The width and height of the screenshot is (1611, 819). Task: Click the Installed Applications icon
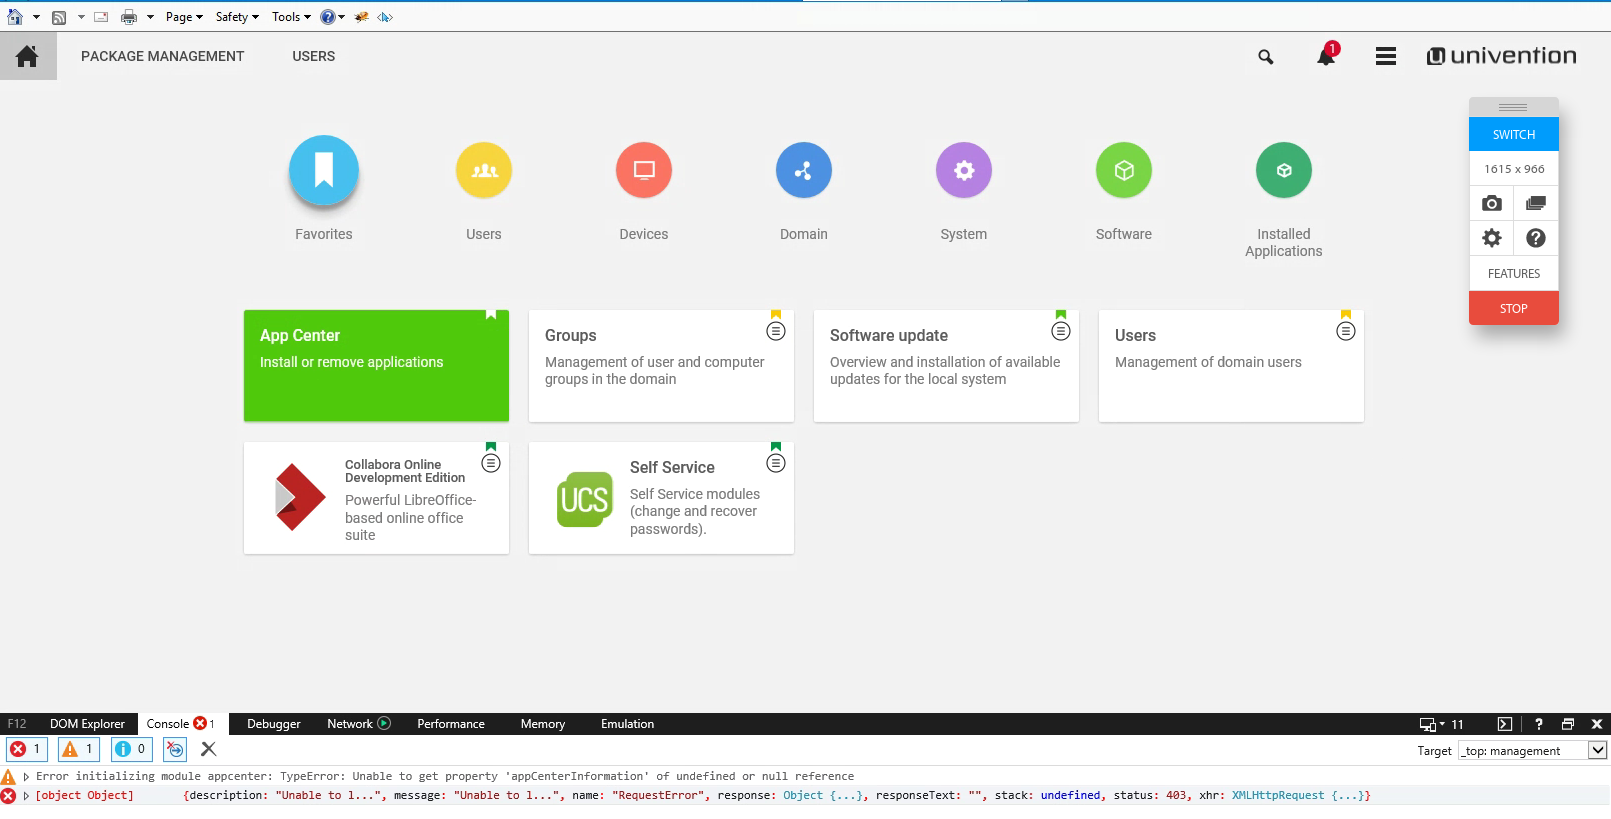pyautogui.click(x=1283, y=170)
